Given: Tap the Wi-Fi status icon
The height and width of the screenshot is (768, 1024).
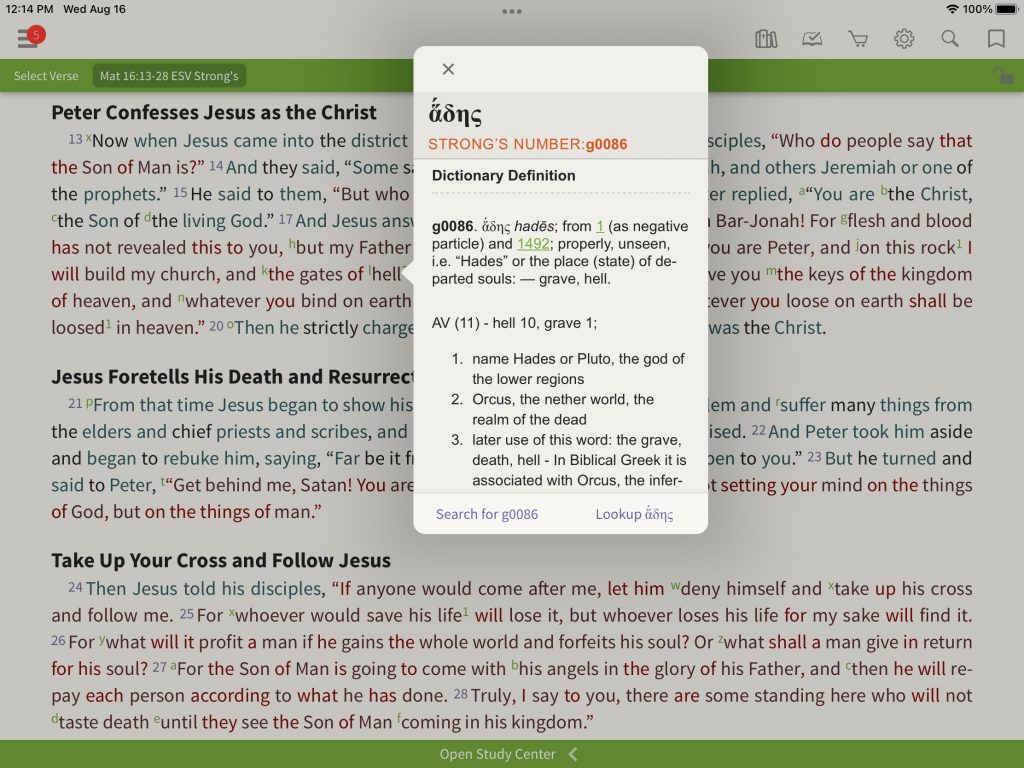Looking at the screenshot, I should coord(952,9).
